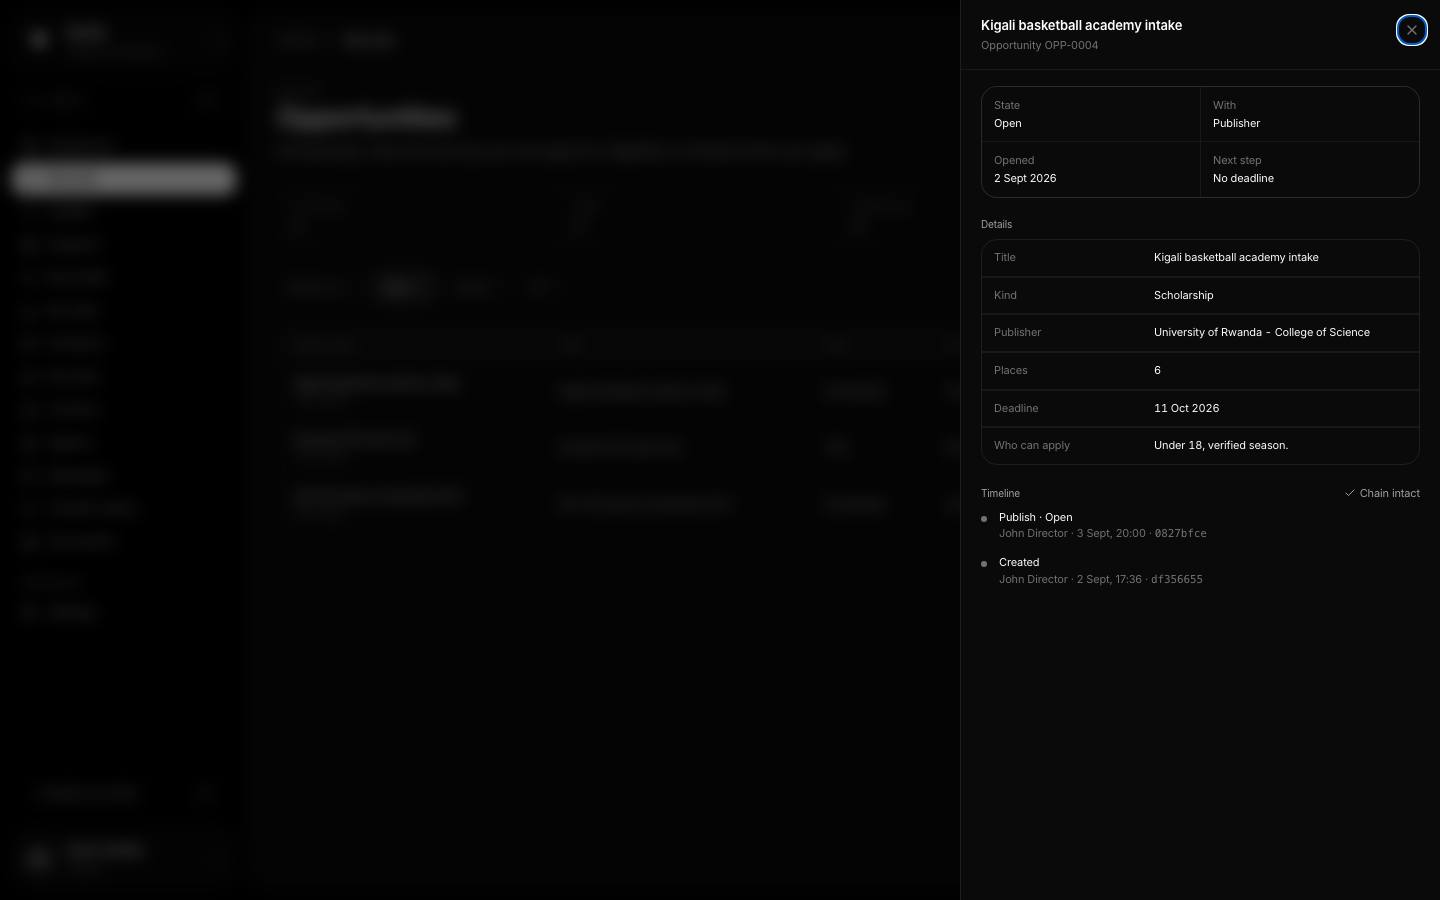Click "Under 18, verified season." text
1440x900 pixels.
point(1221,445)
